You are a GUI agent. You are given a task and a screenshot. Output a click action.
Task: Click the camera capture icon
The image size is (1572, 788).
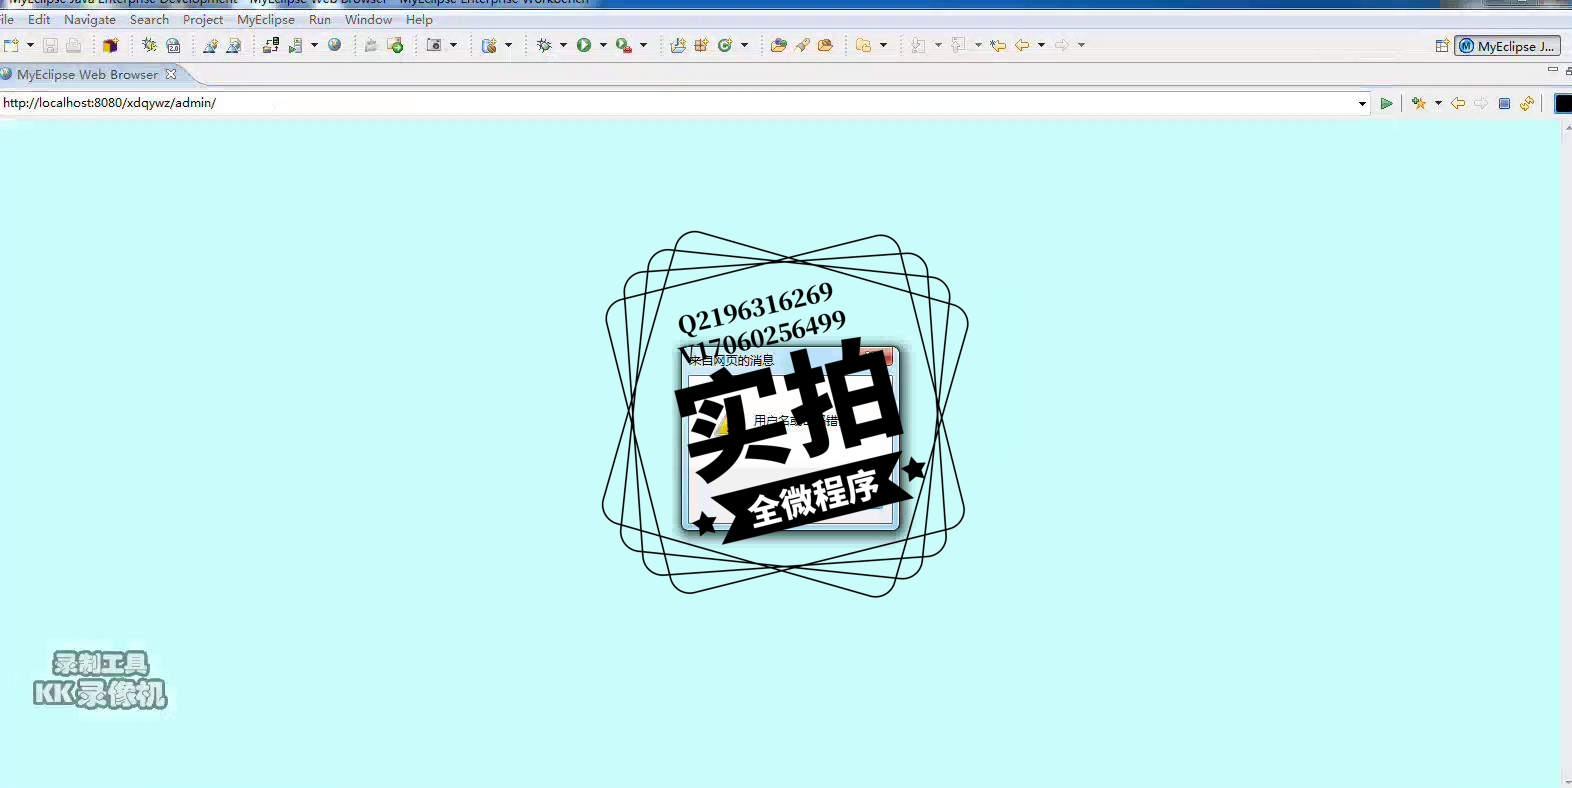[x=434, y=45]
